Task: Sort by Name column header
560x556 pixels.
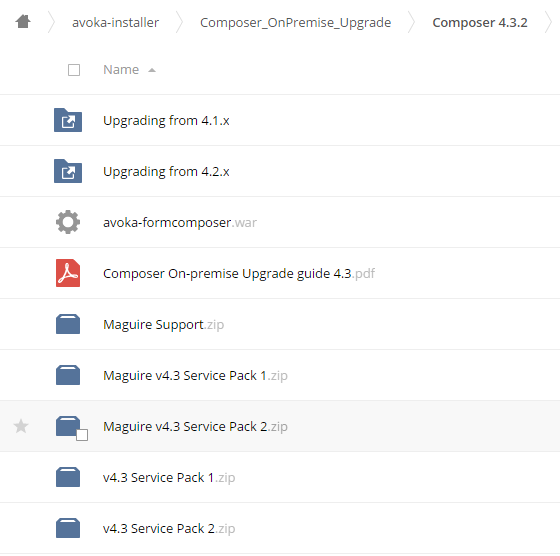Action: coord(121,70)
